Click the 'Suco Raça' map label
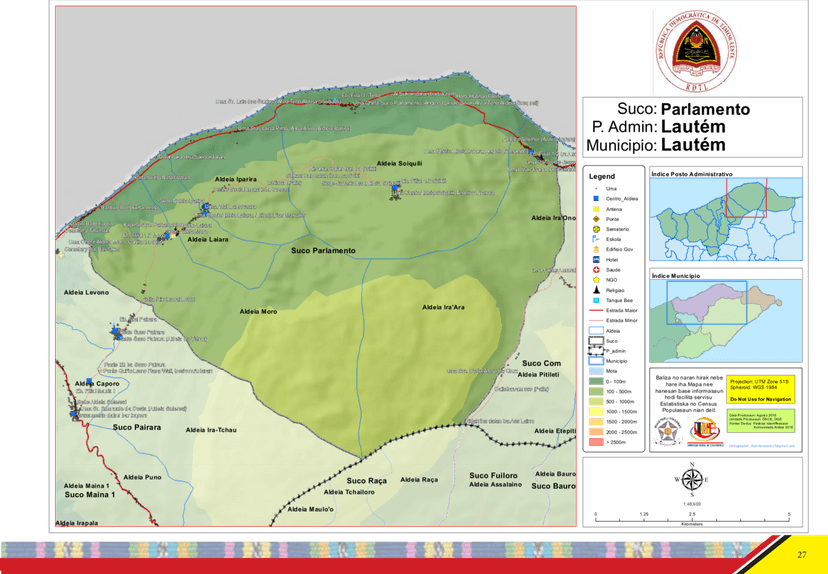The width and height of the screenshot is (828, 574). click(x=366, y=481)
